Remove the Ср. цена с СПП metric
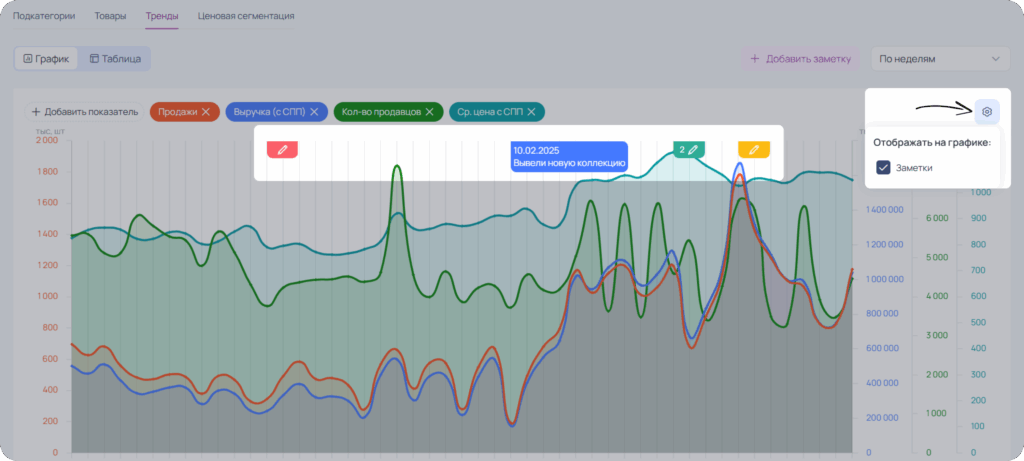1024x461 pixels. point(532,112)
